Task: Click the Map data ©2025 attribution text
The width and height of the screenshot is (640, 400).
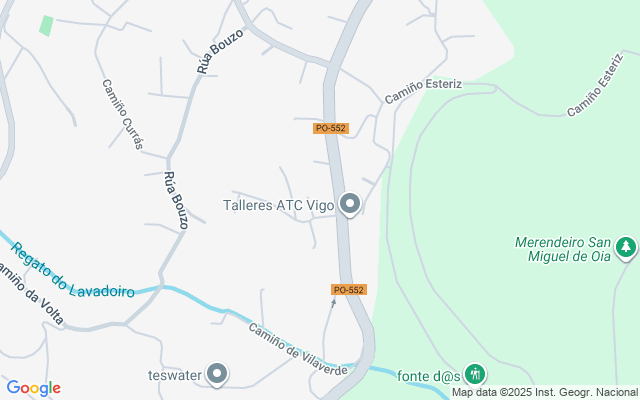Action: click(x=546, y=392)
